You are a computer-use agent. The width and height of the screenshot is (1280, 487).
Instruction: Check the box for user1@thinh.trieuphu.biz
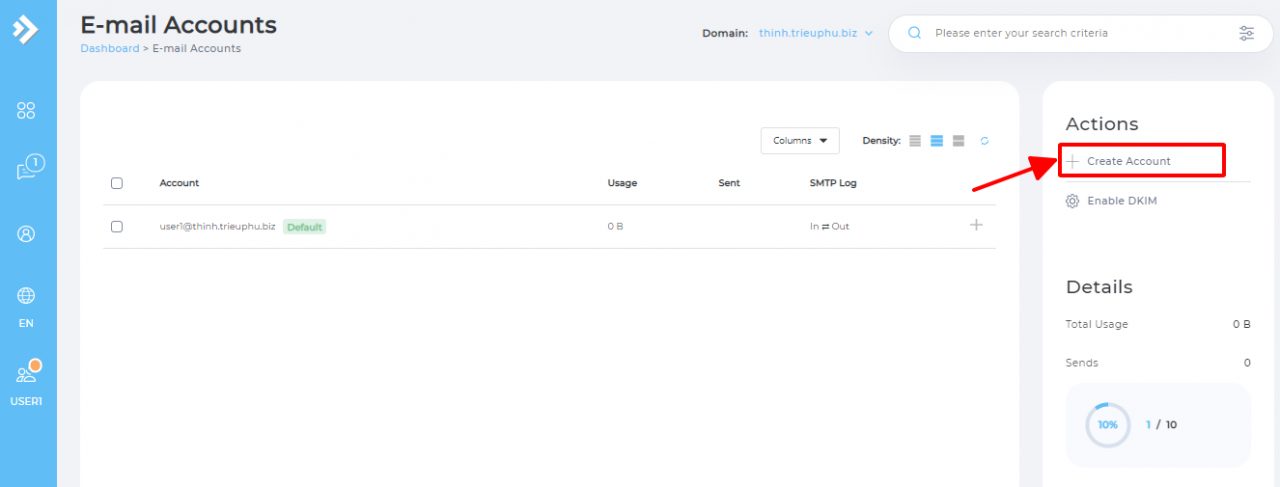point(117,227)
